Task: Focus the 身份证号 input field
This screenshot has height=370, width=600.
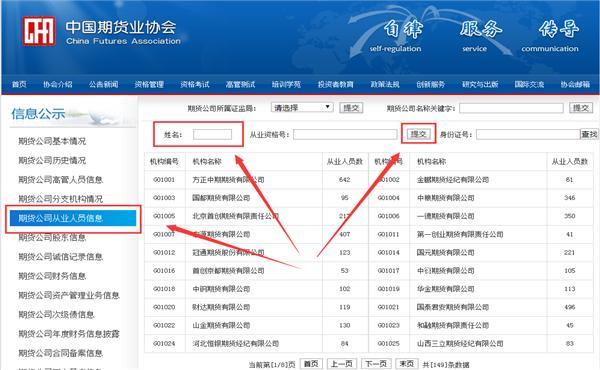Action: [x=528, y=134]
